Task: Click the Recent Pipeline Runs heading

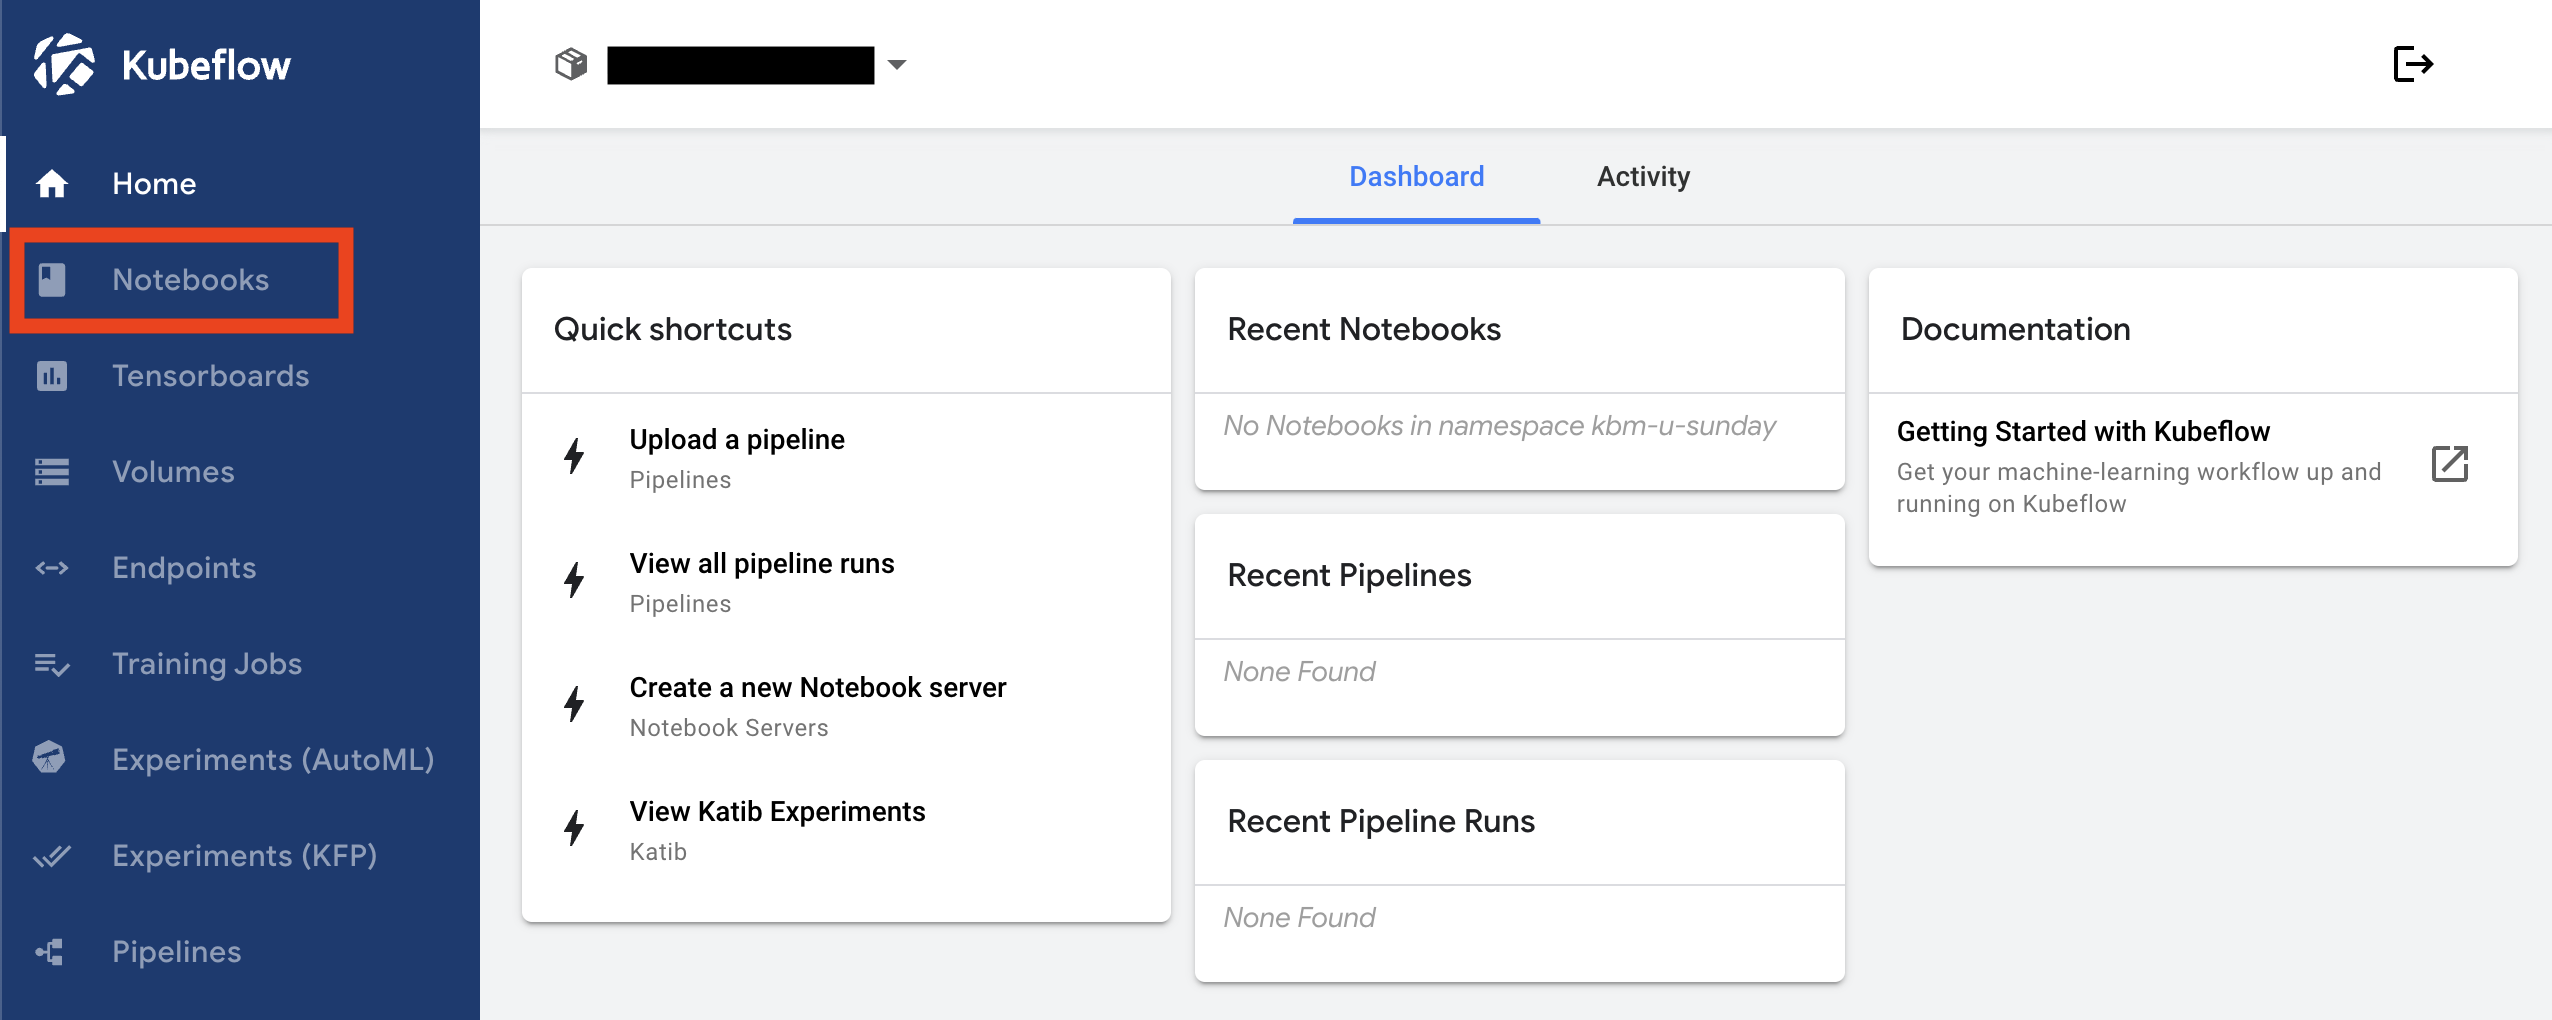Action: [1381, 821]
